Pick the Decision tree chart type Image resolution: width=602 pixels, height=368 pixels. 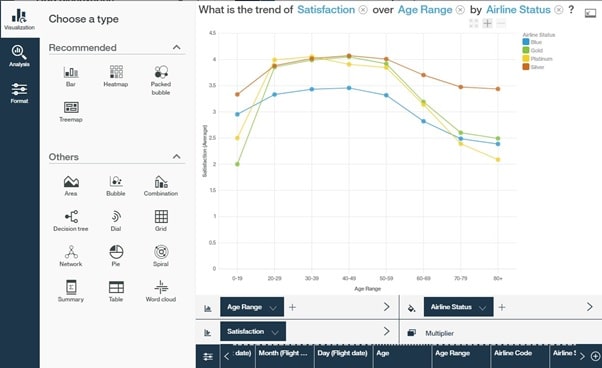click(x=71, y=221)
